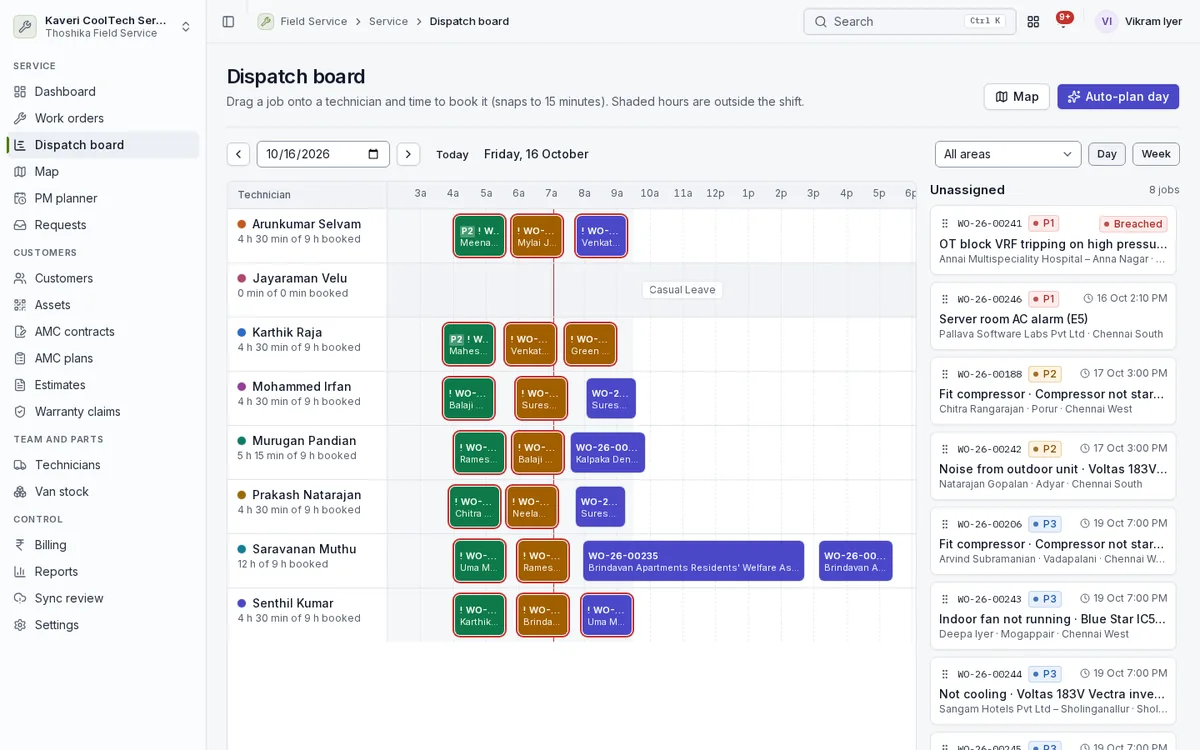This screenshot has width=1200, height=750.
Task: Select technician Arunkumar Selvam
Action: click(x=306, y=224)
